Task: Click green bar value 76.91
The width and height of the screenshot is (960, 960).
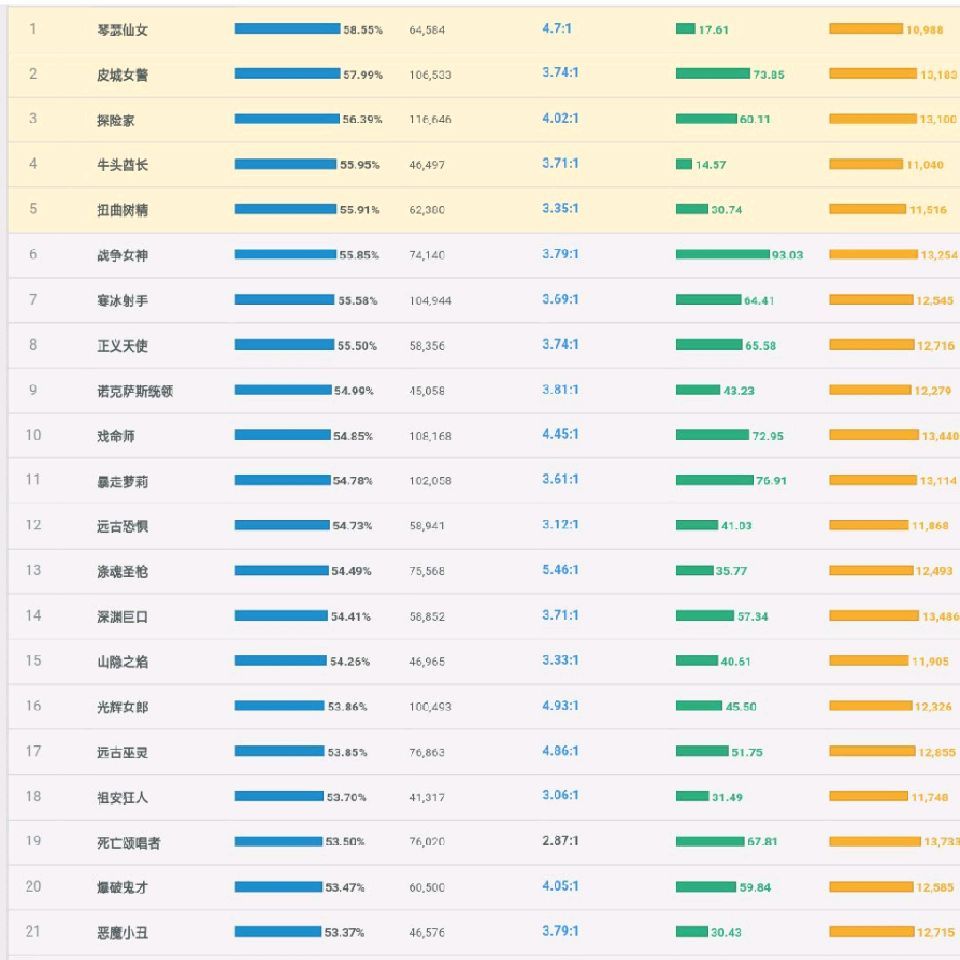Action: click(x=771, y=481)
